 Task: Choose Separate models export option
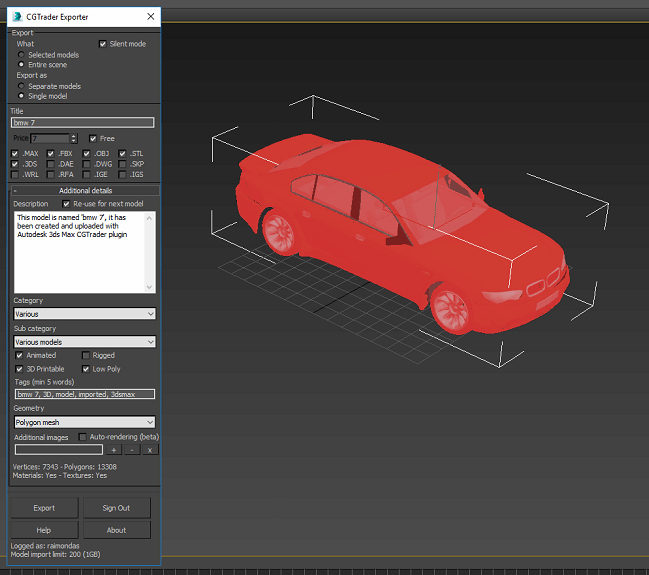[22, 86]
